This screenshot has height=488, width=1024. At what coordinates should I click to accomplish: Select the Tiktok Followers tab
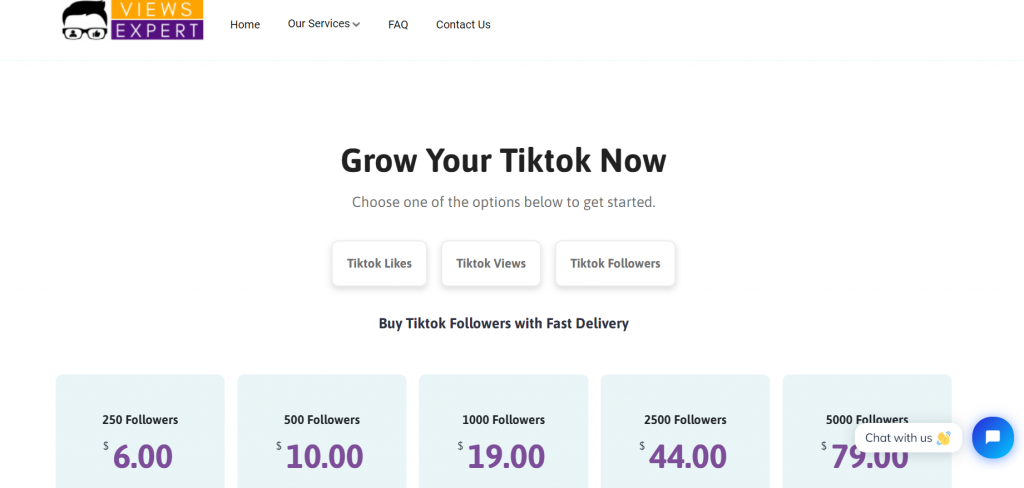pyautogui.click(x=615, y=263)
